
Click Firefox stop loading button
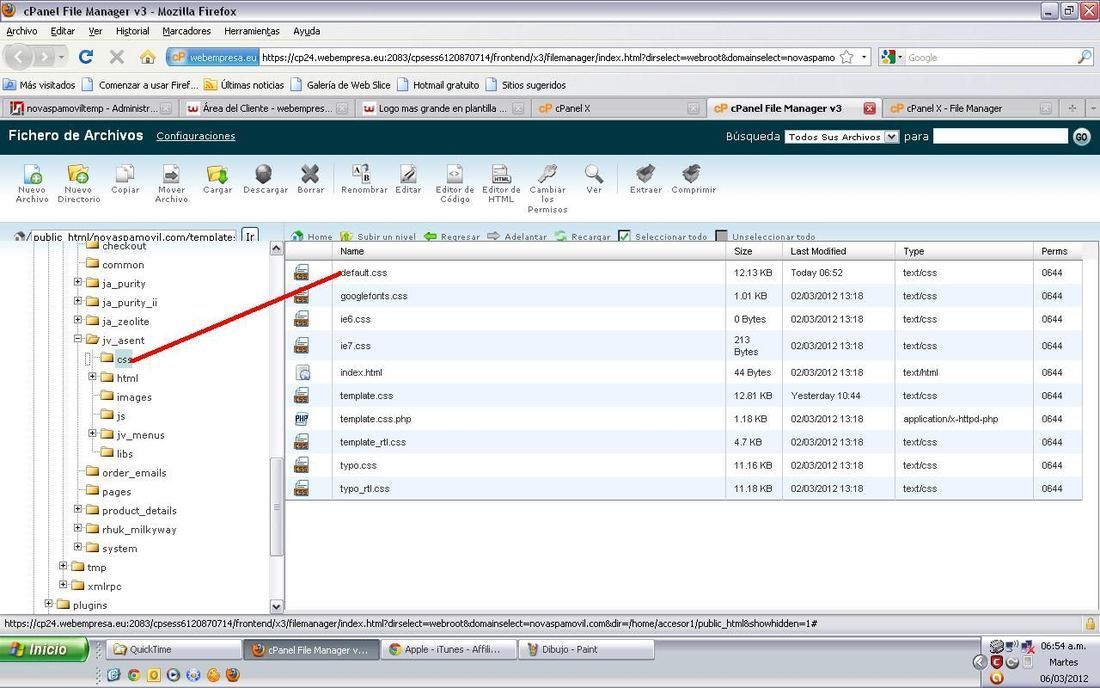pyautogui.click(x=117, y=58)
